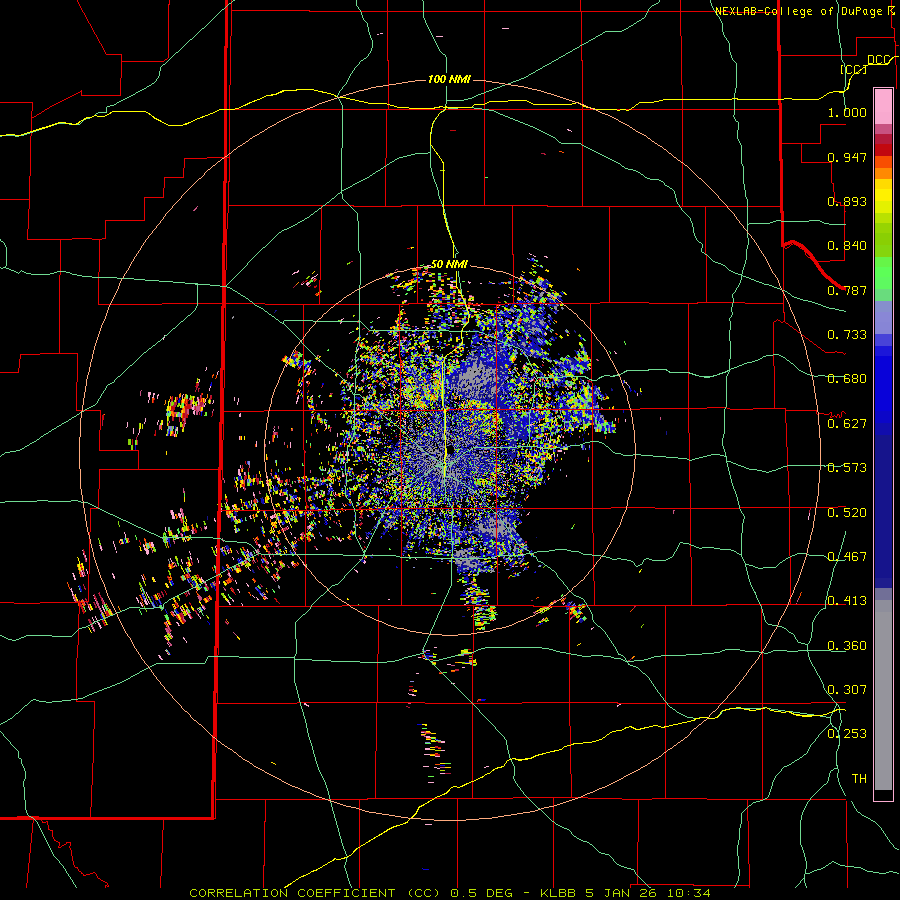
Task: Click the TH threshold label
Action: [859, 779]
